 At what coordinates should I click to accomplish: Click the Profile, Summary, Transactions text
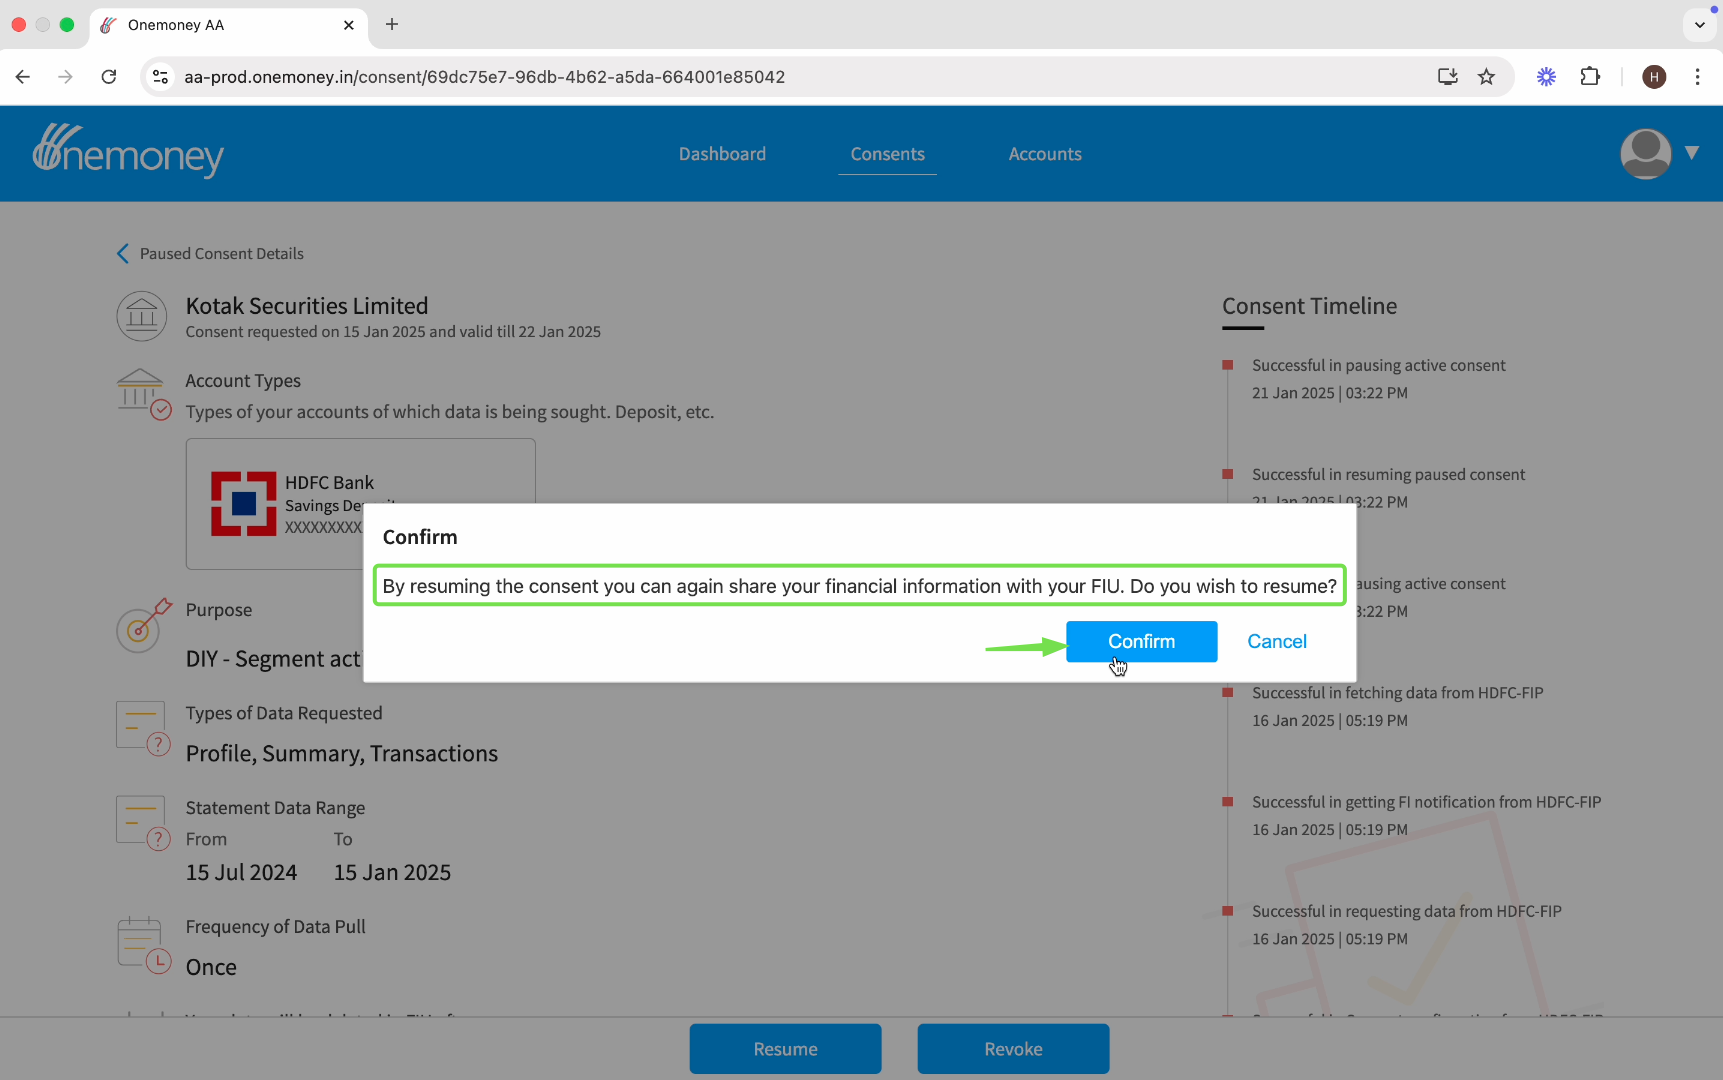click(342, 754)
